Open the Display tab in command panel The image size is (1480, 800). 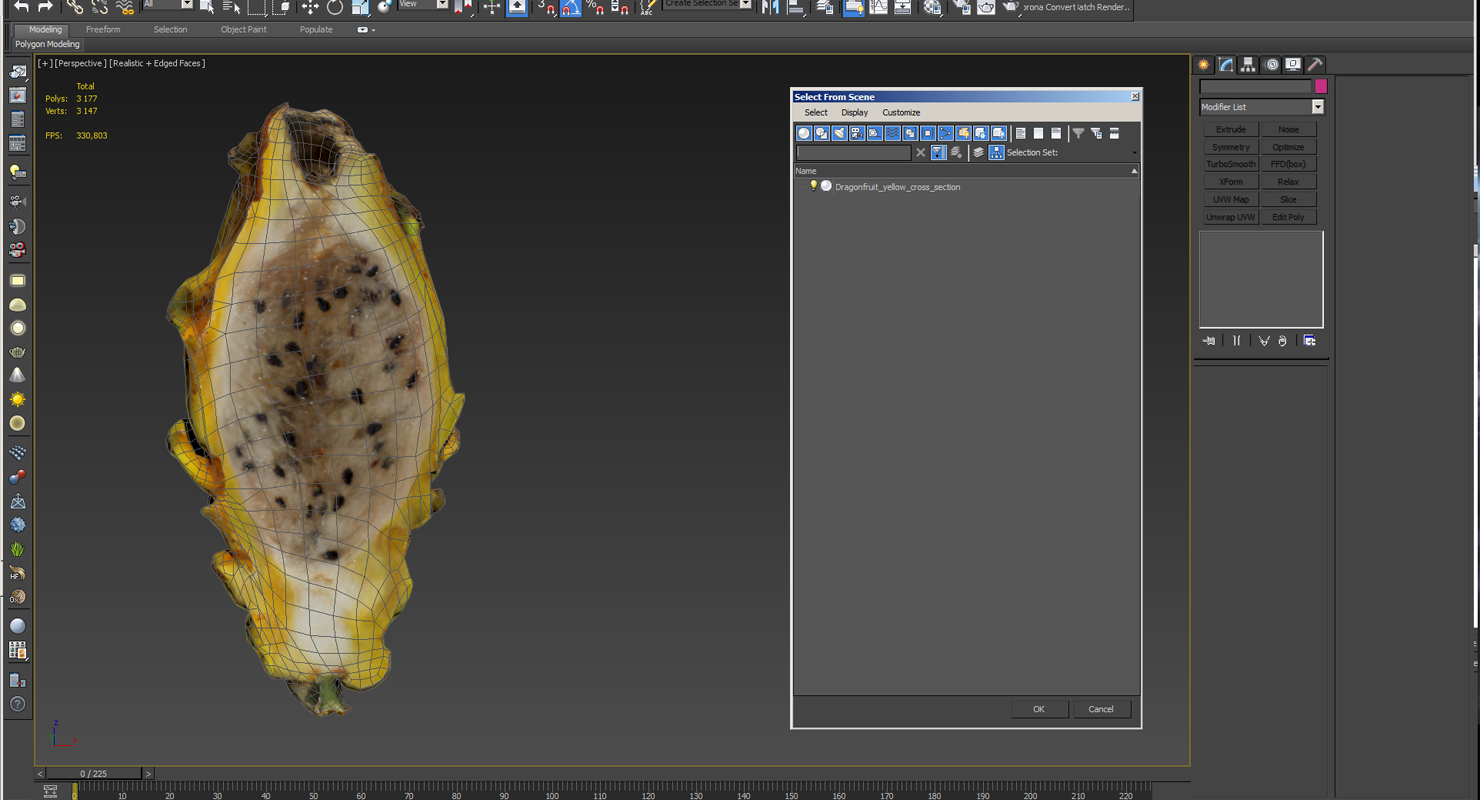tap(1293, 64)
